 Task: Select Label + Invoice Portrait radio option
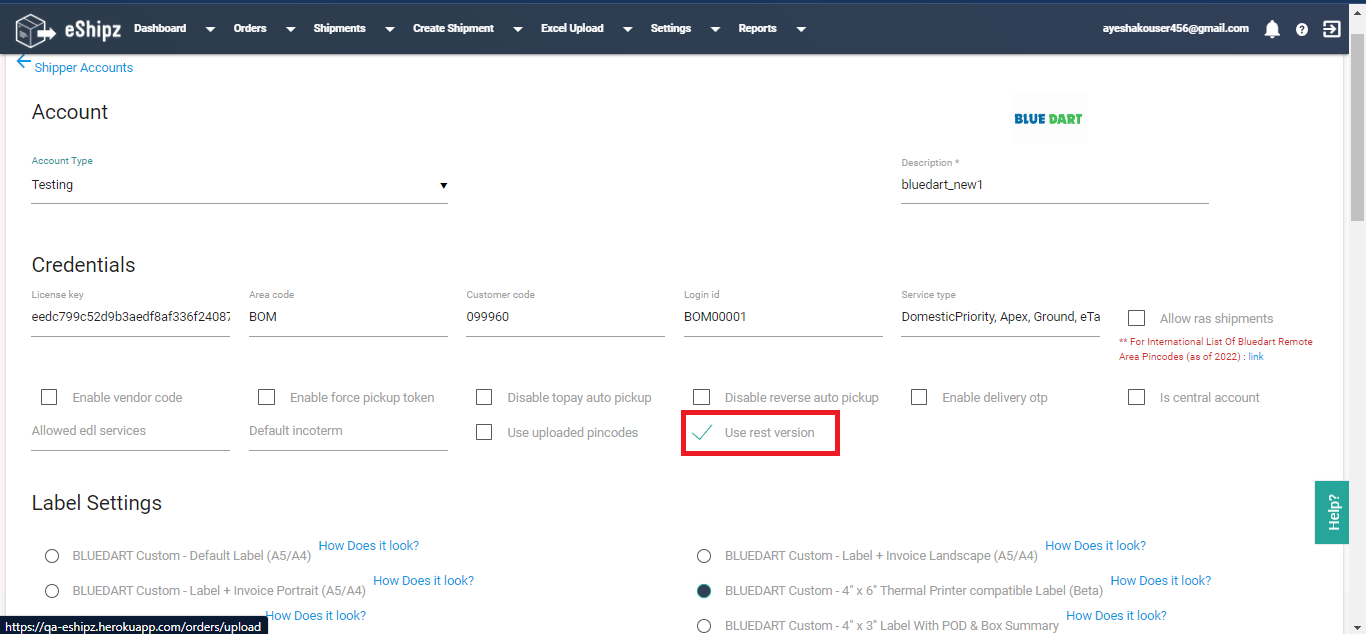point(52,591)
